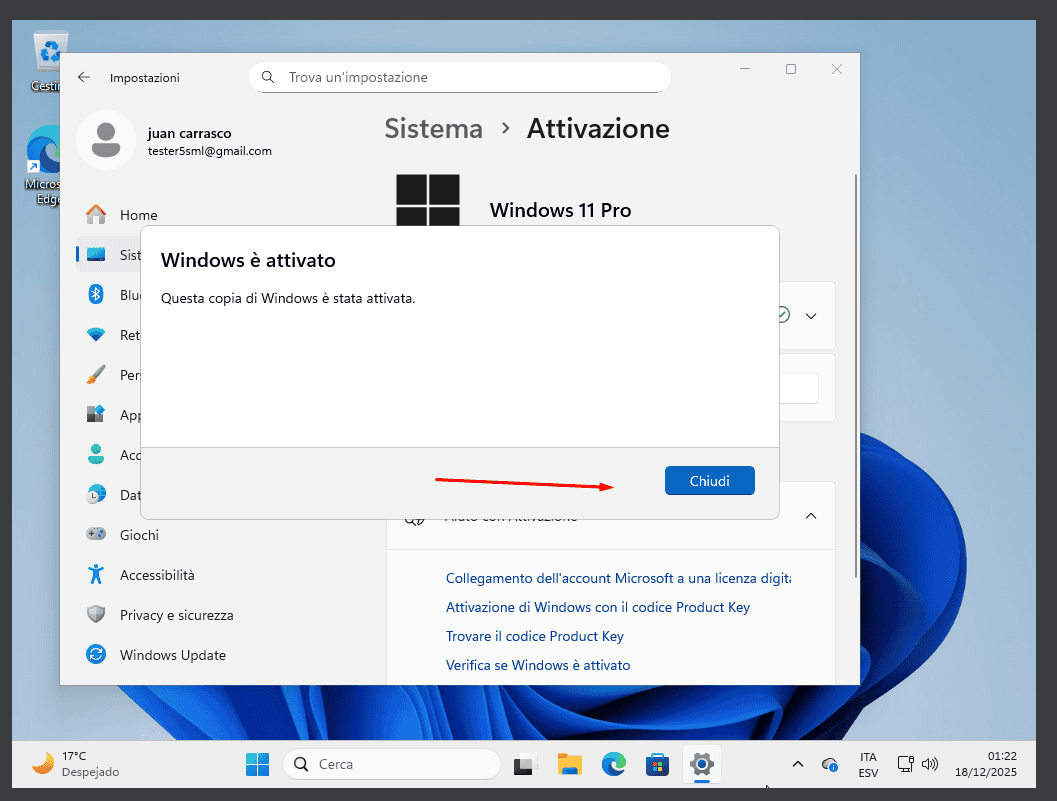Click the back arrow in Settings
Screen dimensions: 1057x801
[83, 77]
